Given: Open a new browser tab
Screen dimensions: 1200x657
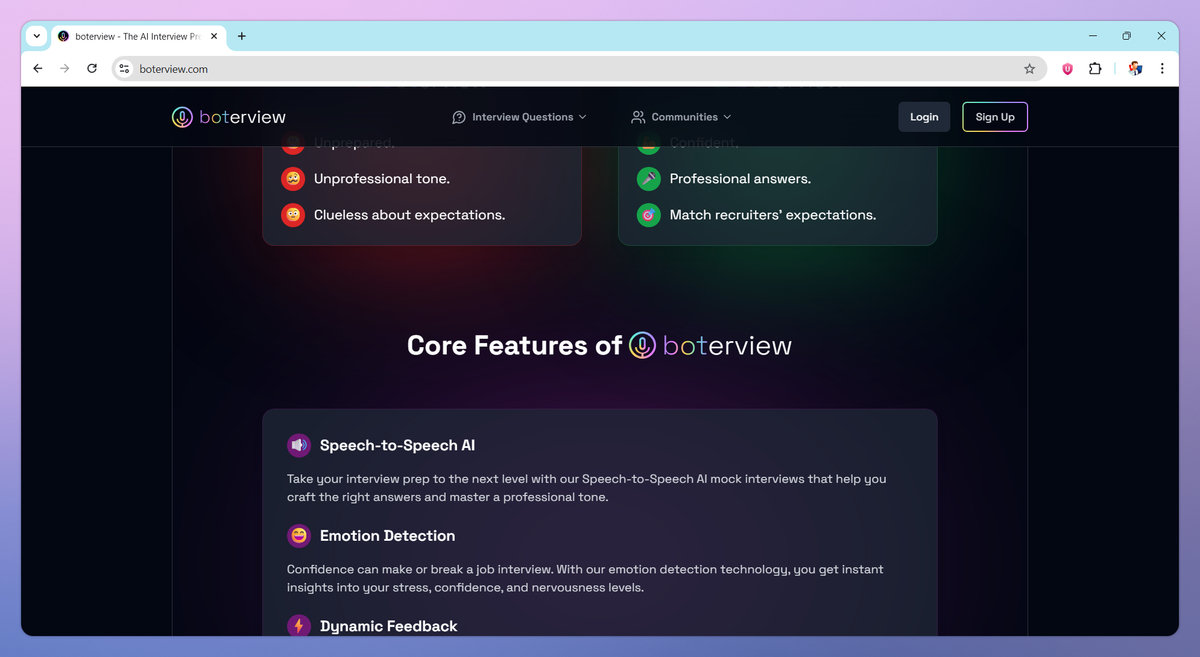Looking at the screenshot, I should coord(242,36).
